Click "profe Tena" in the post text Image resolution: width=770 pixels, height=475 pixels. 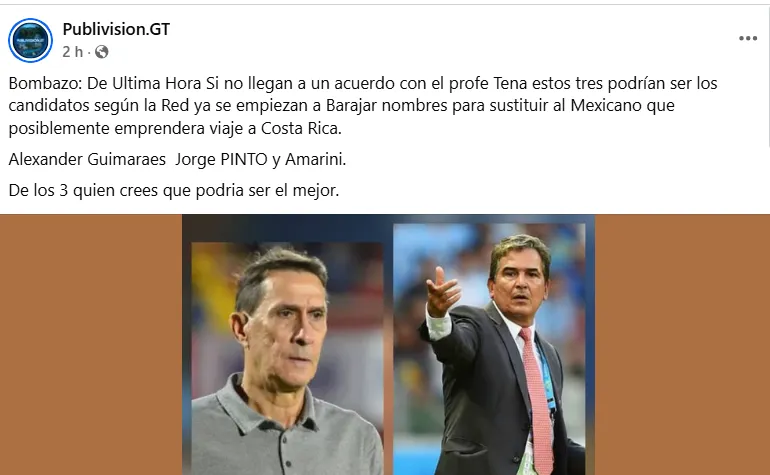point(487,84)
